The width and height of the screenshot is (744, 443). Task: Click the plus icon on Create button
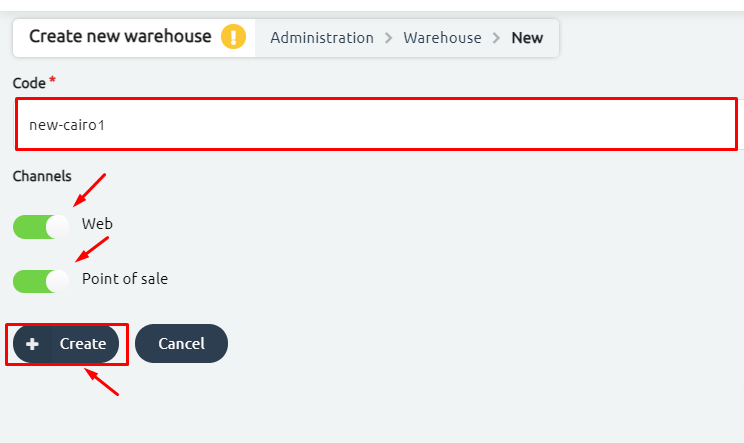click(32, 344)
